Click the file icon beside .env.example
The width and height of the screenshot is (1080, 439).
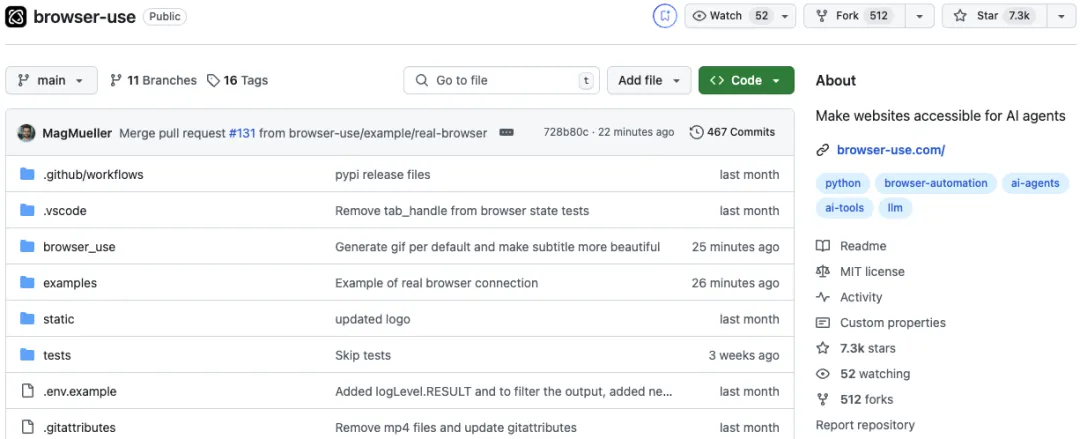pos(28,391)
